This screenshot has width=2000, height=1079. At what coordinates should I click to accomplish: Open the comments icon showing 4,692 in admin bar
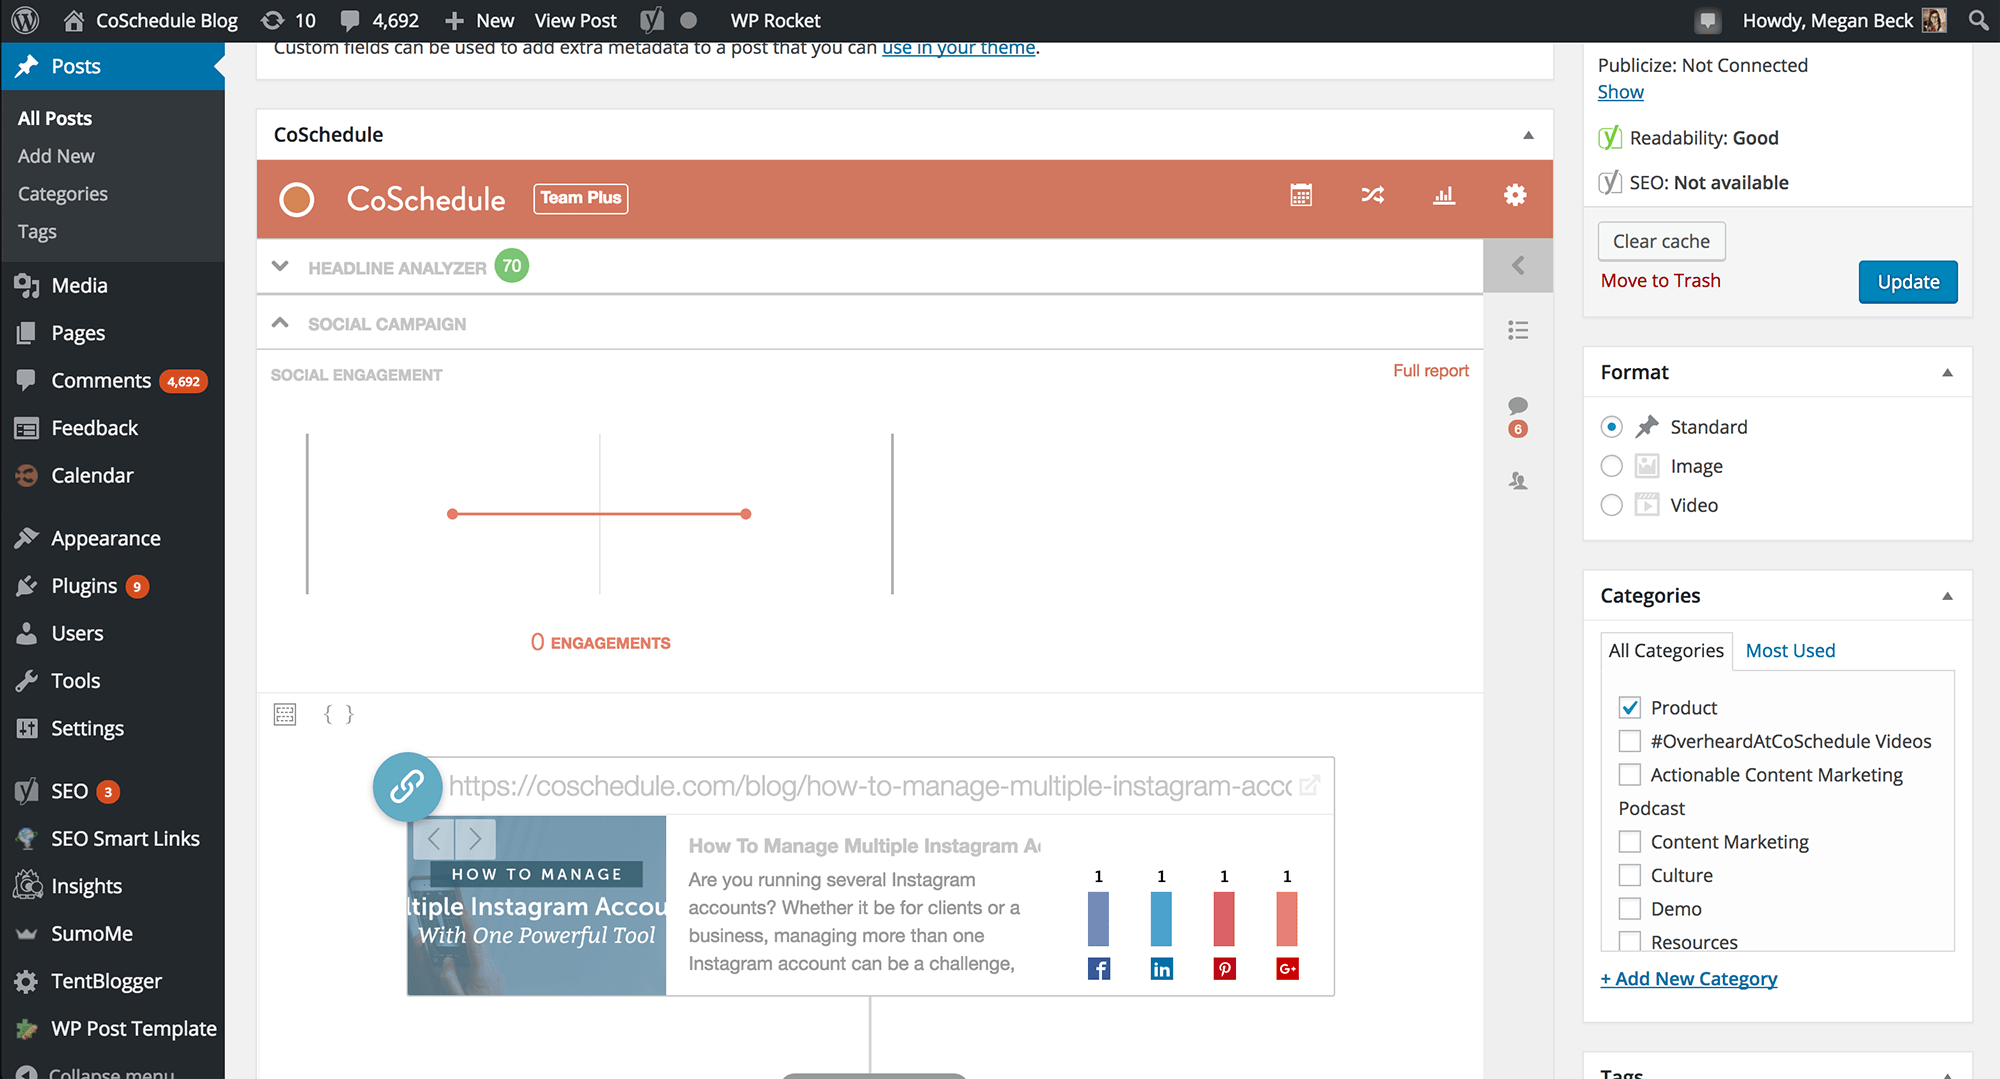(x=379, y=20)
